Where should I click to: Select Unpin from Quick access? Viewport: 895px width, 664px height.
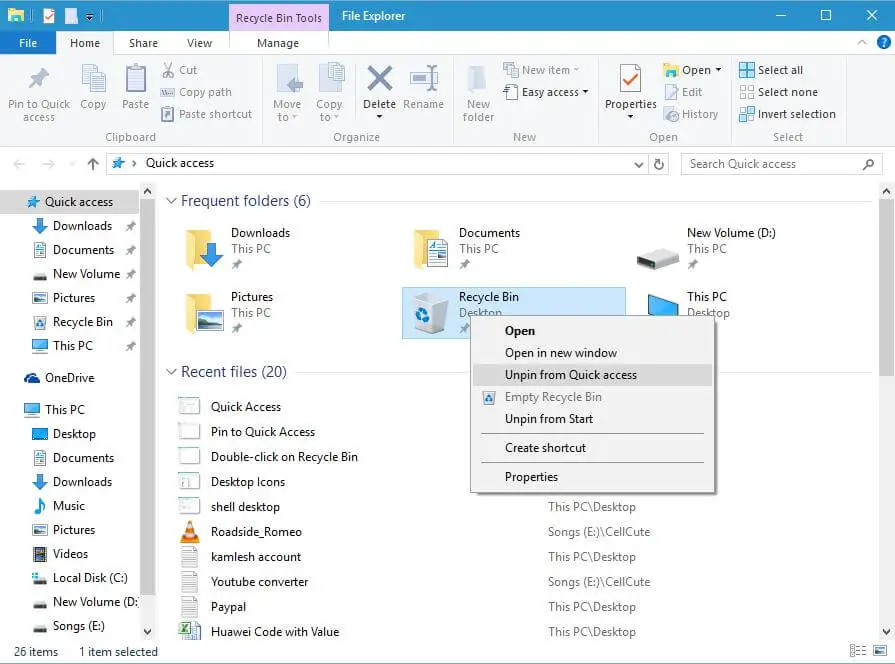click(x=592, y=375)
